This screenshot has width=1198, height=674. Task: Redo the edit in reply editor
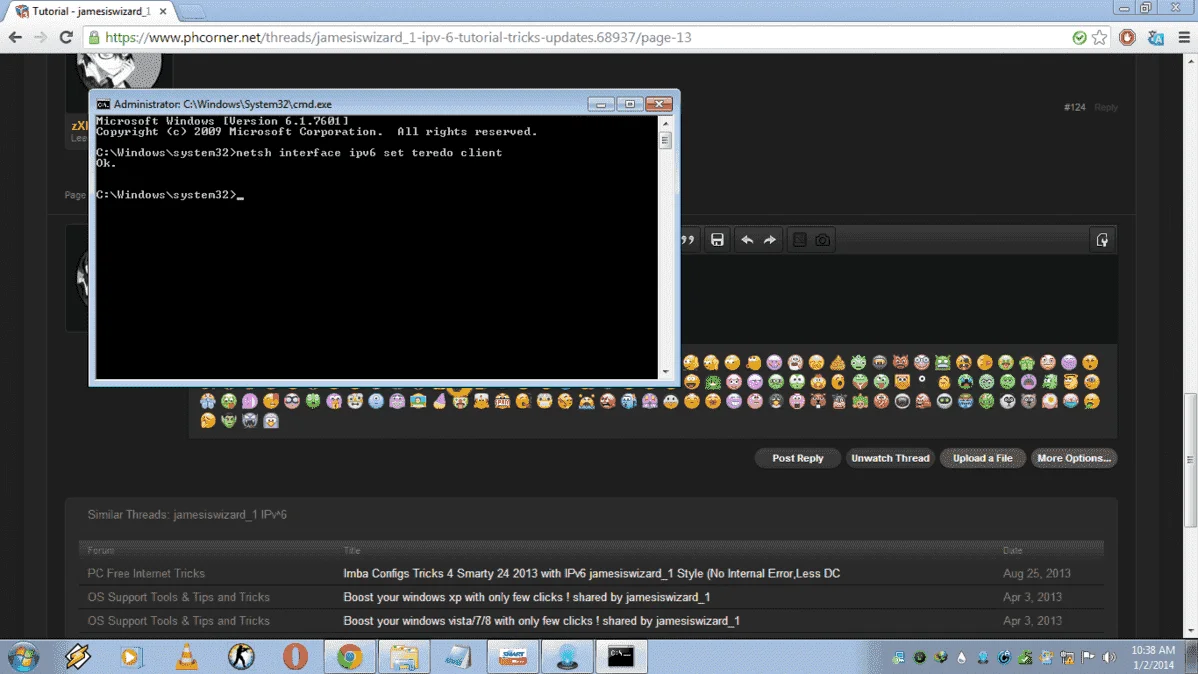pyautogui.click(x=770, y=240)
